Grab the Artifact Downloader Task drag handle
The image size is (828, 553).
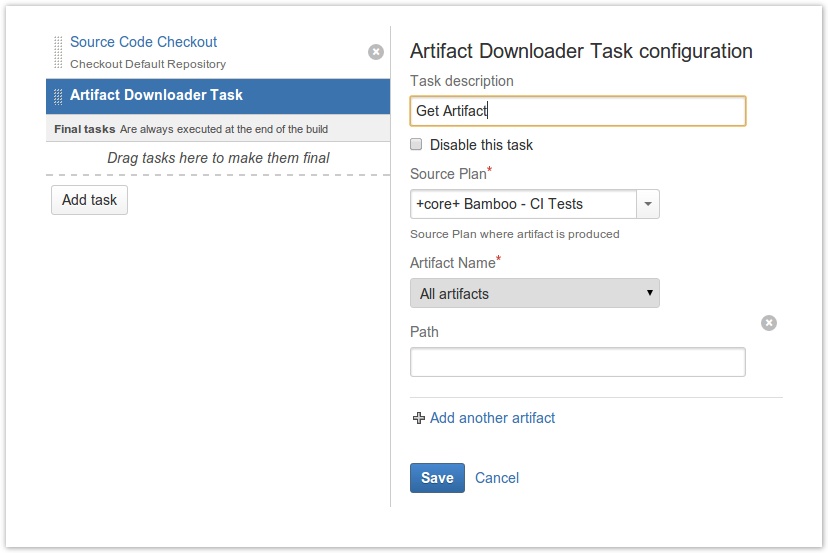pyautogui.click(x=58, y=97)
